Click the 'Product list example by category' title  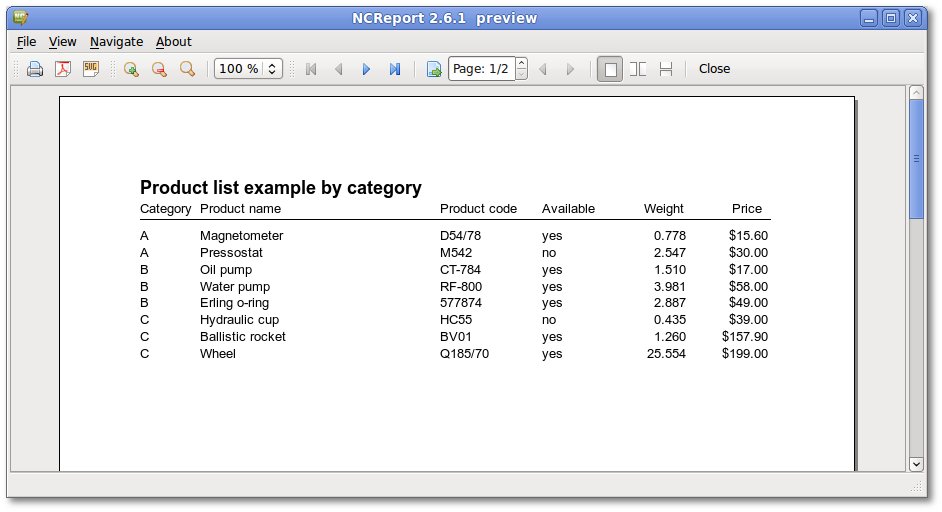click(x=281, y=188)
